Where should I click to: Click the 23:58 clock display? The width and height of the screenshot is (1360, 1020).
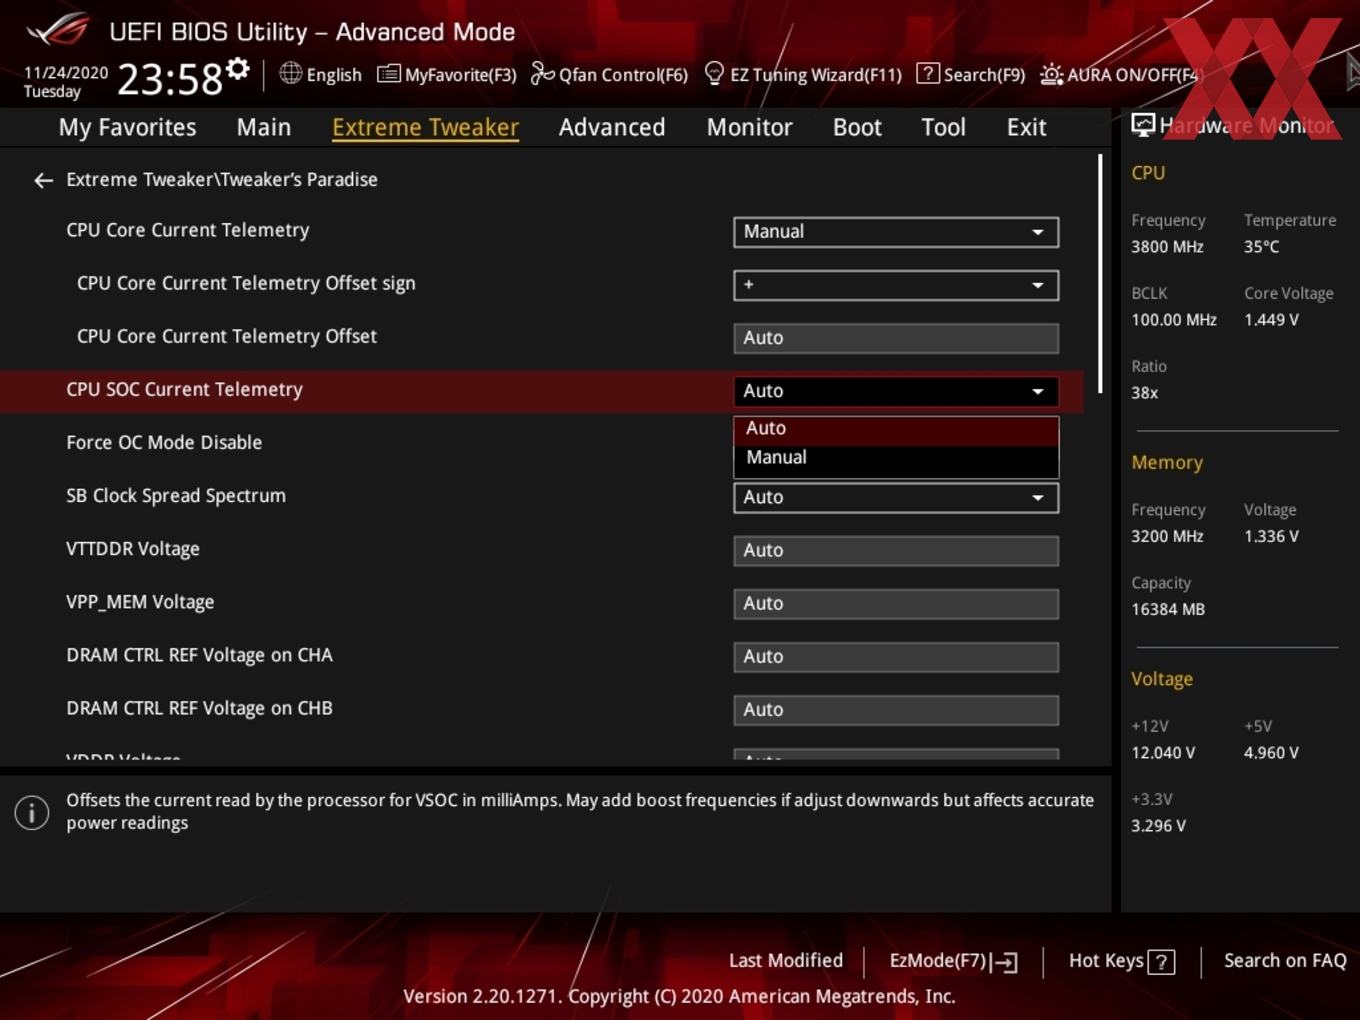[170, 79]
